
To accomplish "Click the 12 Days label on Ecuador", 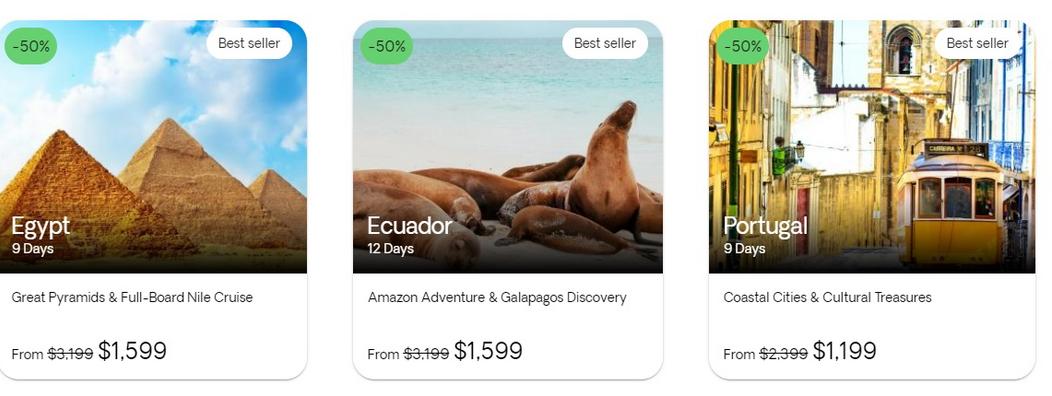I will coord(390,249).
